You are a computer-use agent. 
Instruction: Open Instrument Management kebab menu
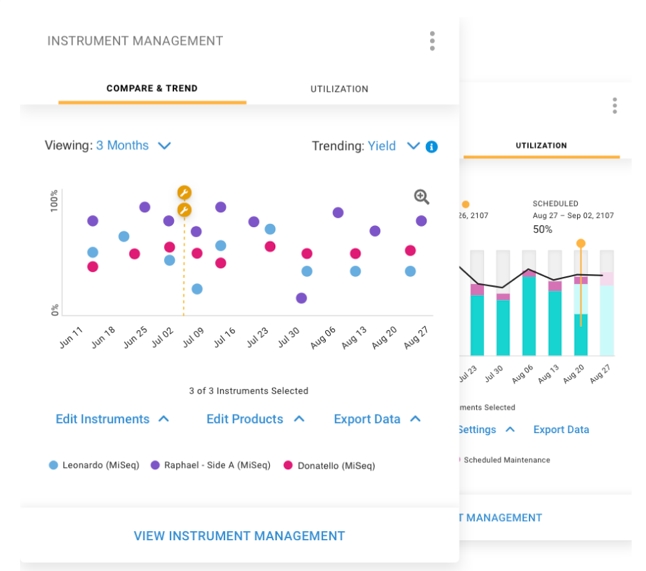pyautogui.click(x=432, y=41)
